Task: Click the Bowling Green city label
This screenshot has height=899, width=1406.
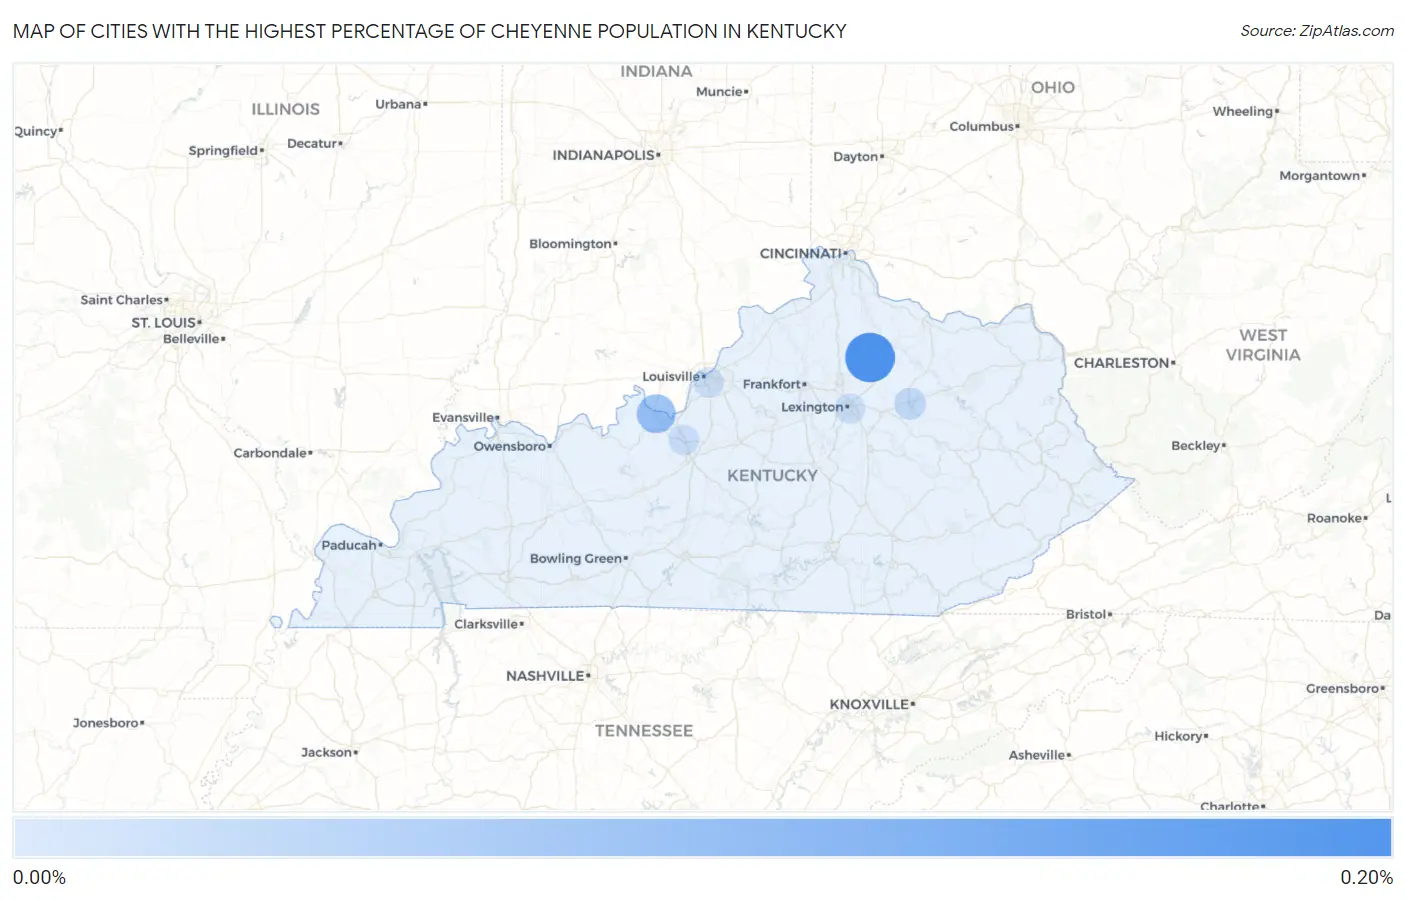Action: [x=576, y=559]
